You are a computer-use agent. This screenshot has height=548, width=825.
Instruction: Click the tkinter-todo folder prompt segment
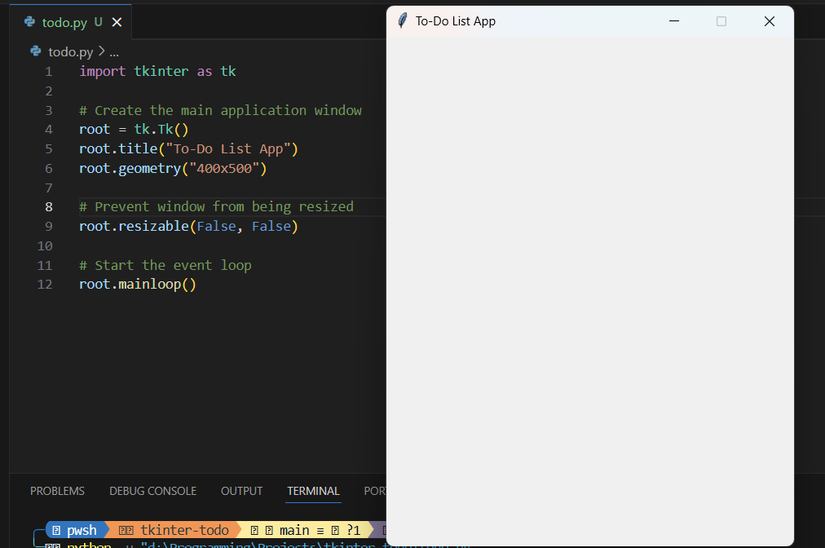(174, 530)
